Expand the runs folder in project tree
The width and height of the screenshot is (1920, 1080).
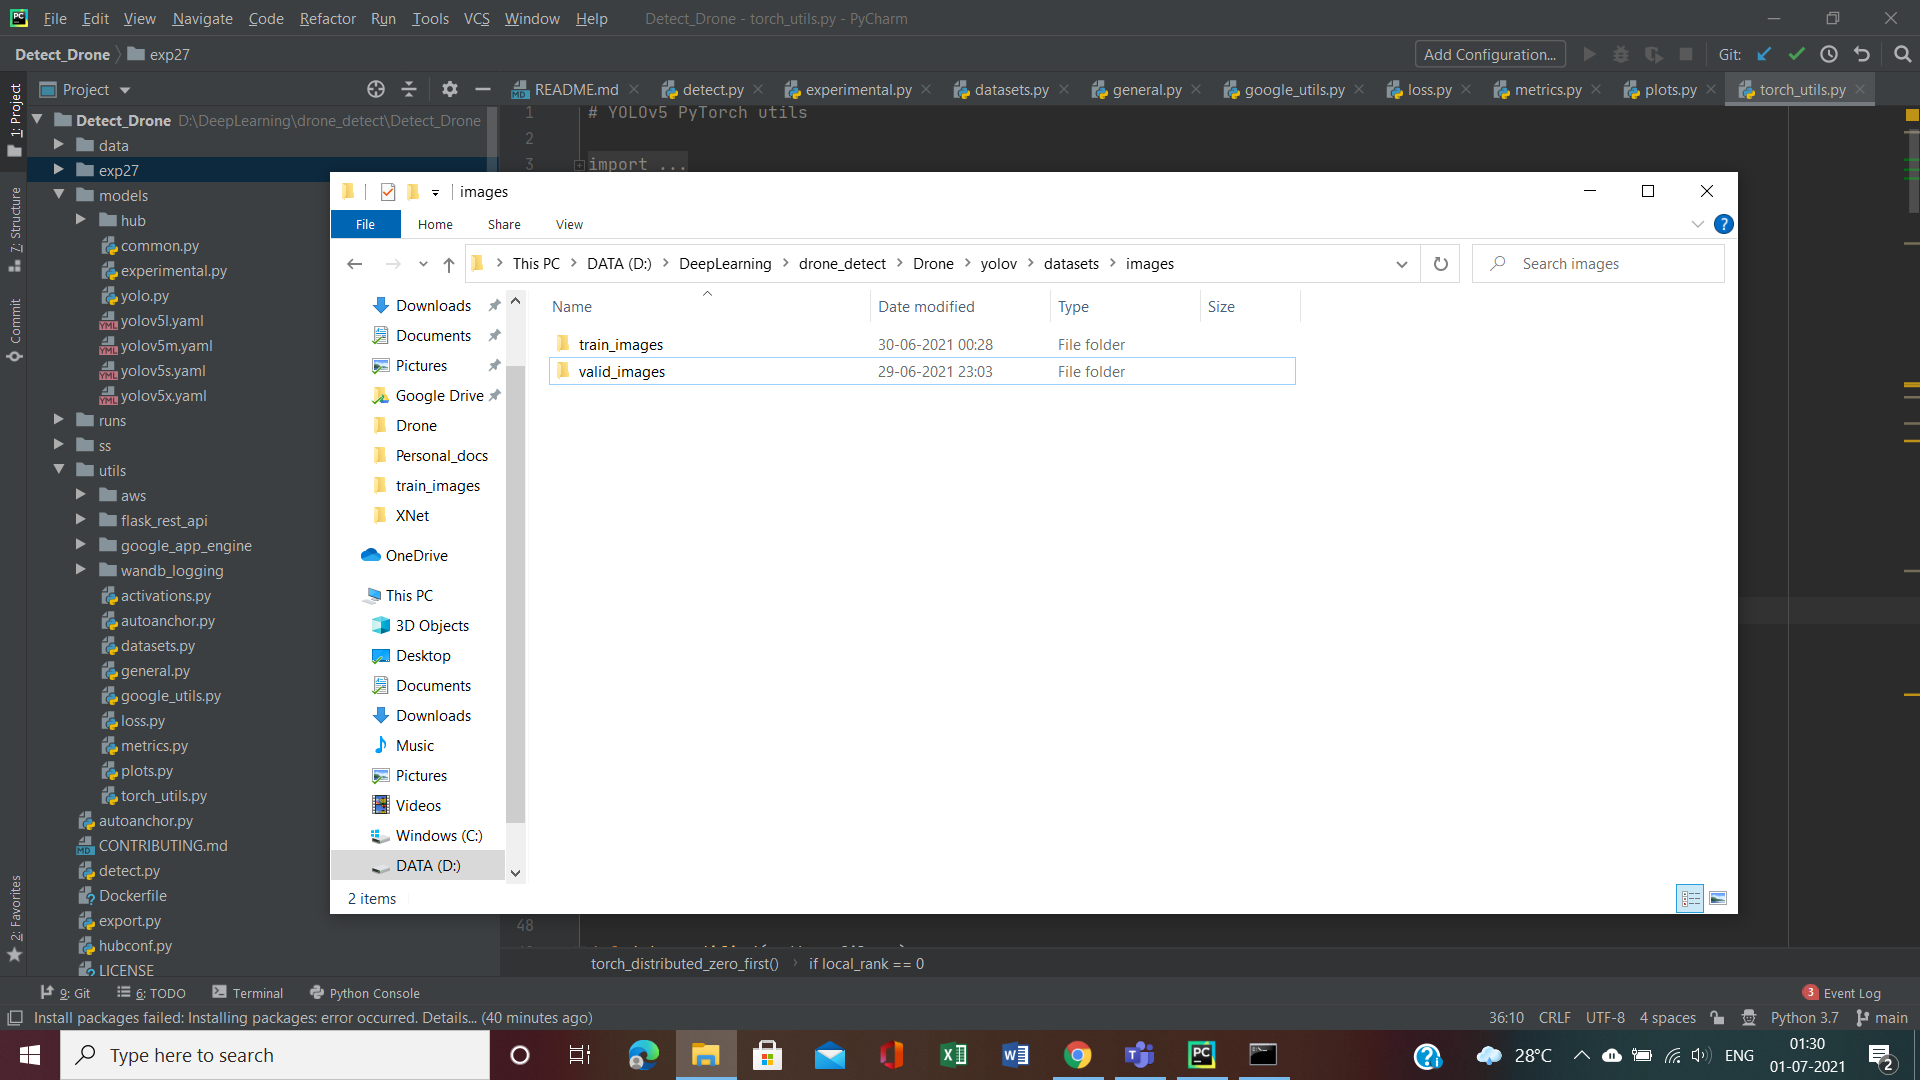click(59, 420)
